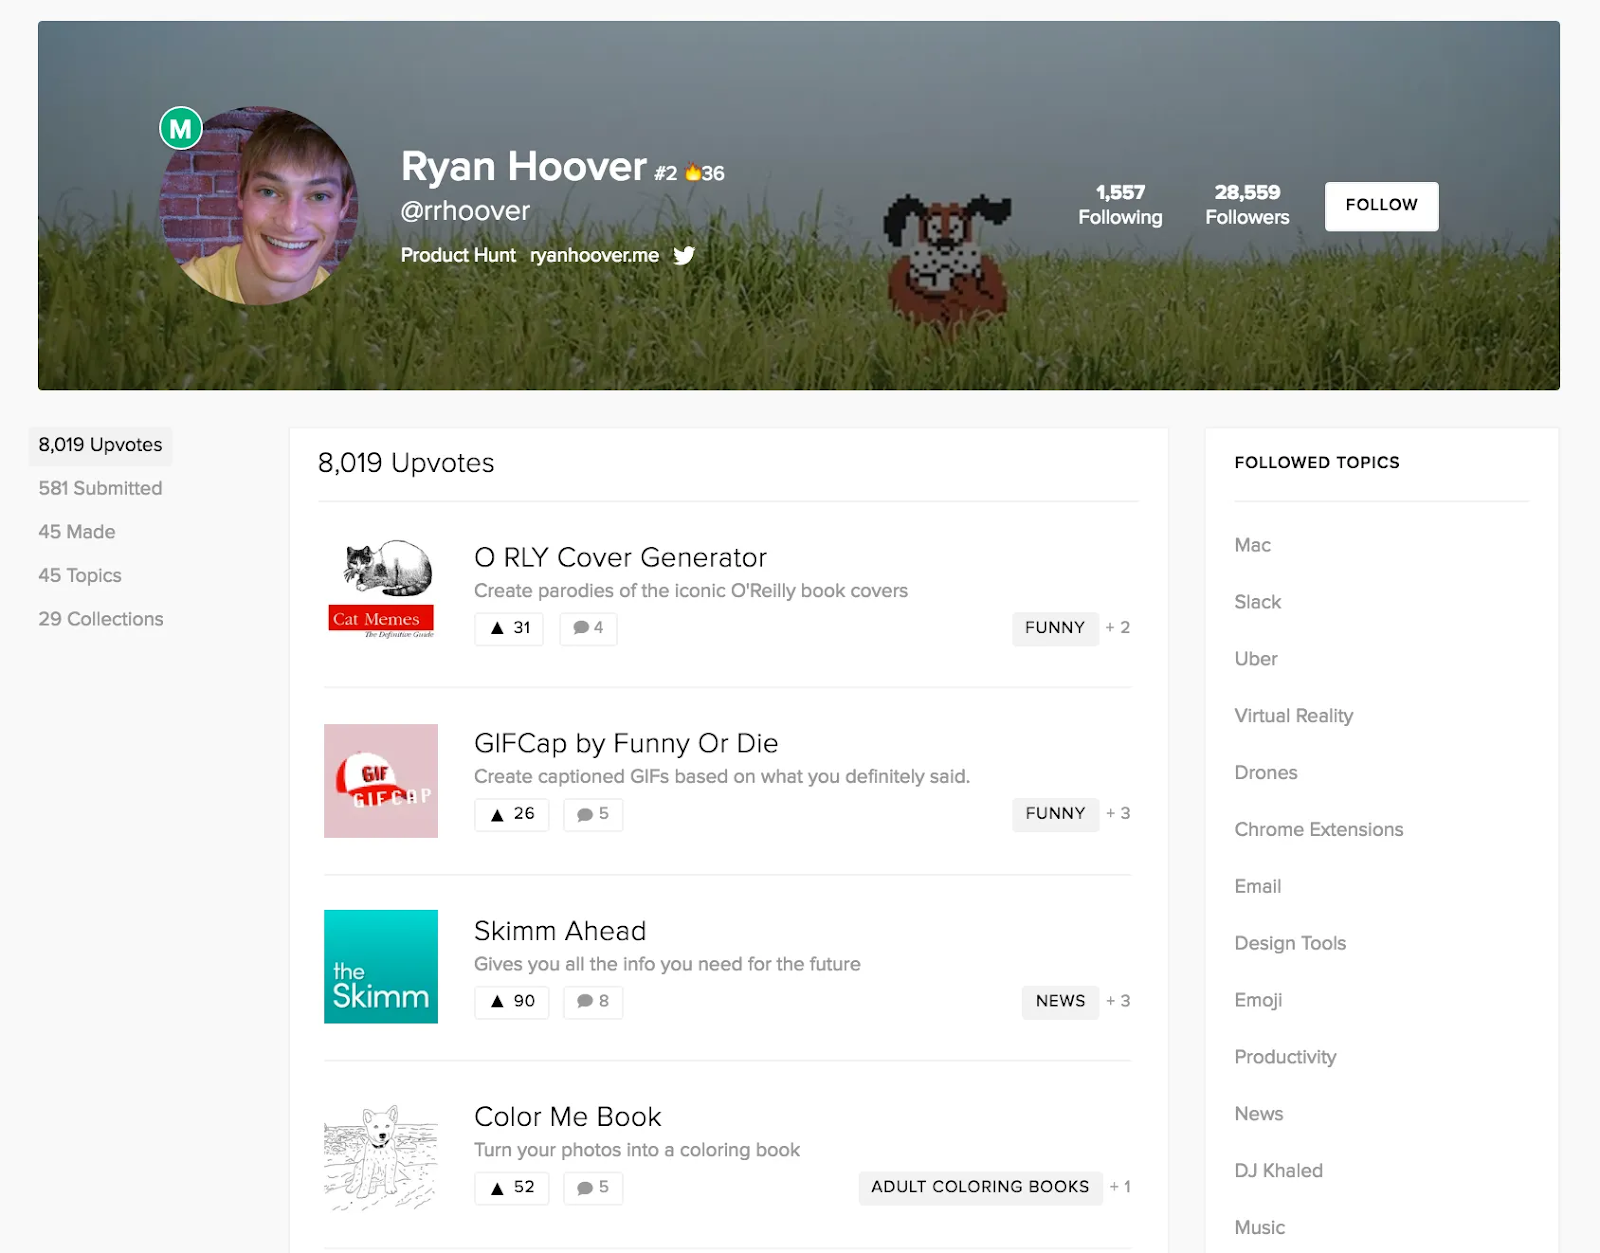
Task: Open the Music followed topic
Action: pos(1260,1228)
